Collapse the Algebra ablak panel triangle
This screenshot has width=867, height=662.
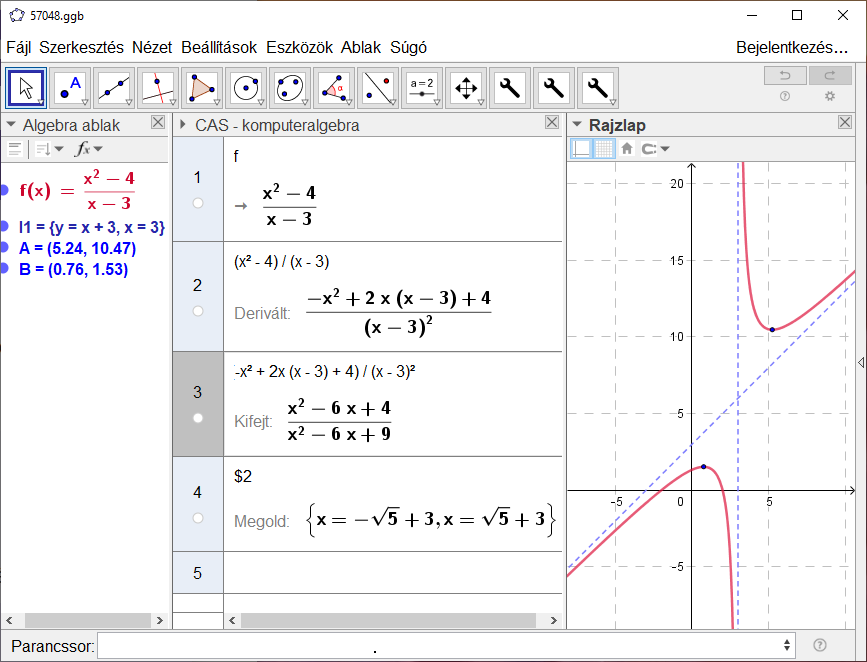[11, 125]
